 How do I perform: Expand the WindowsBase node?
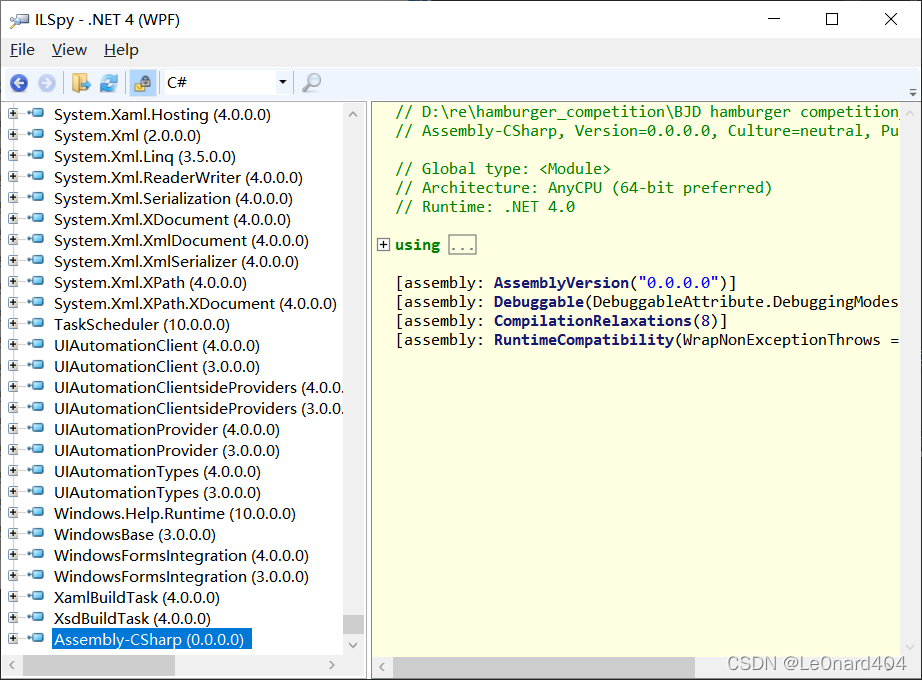point(13,534)
